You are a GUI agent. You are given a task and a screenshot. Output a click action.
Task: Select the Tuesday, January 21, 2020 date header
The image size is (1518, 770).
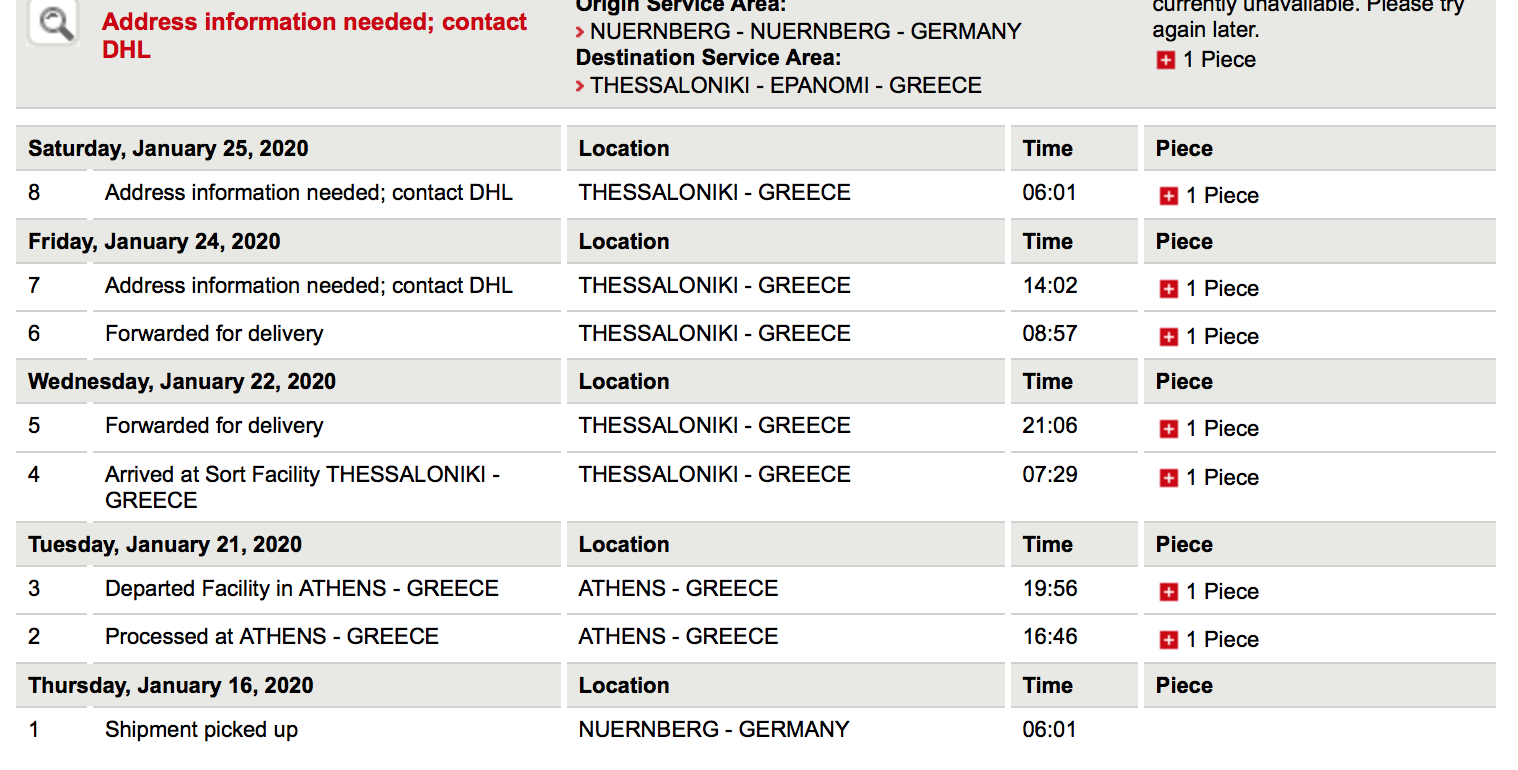pos(164,545)
